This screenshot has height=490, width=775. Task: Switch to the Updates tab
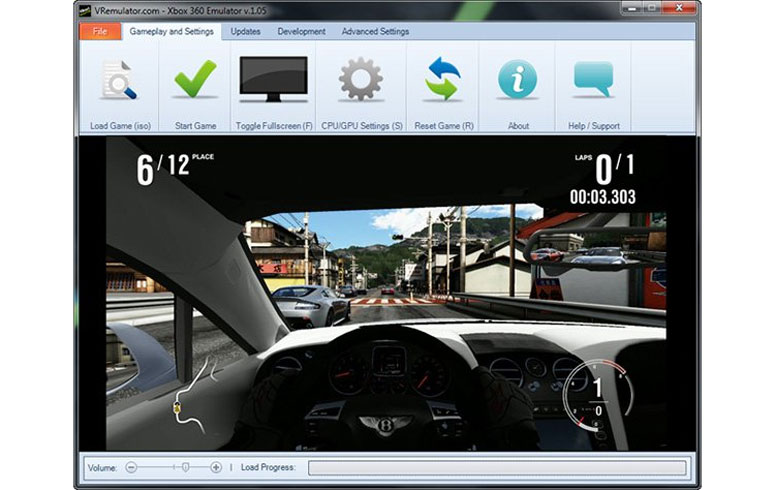pyautogui.click(x=245, y=31)
